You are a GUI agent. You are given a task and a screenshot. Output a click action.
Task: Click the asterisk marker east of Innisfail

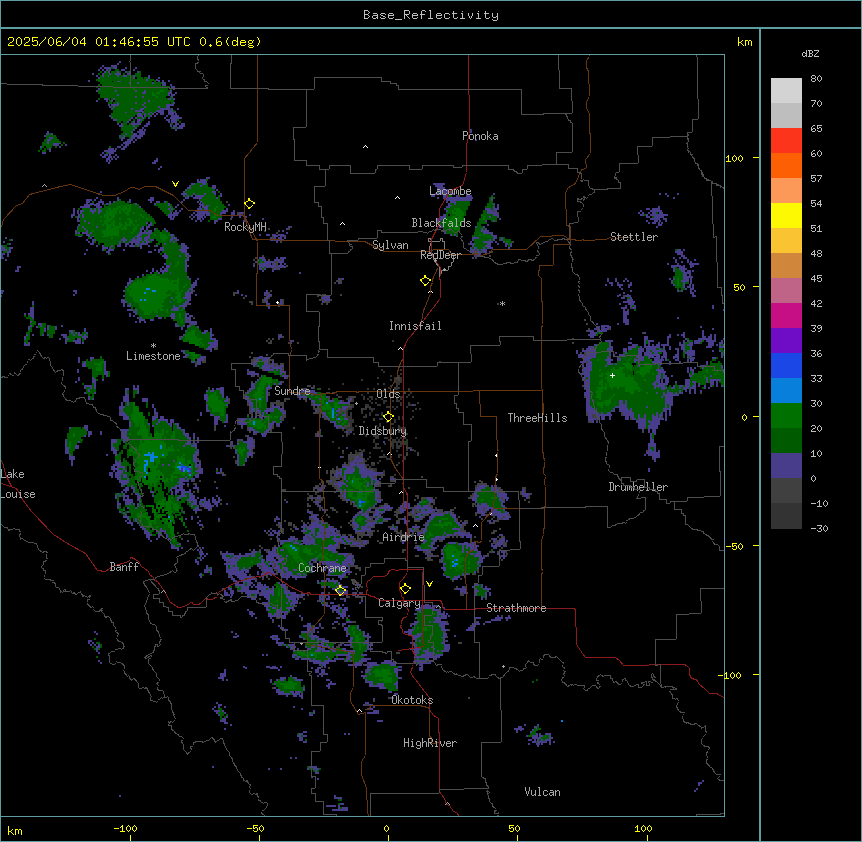point(502,303)
